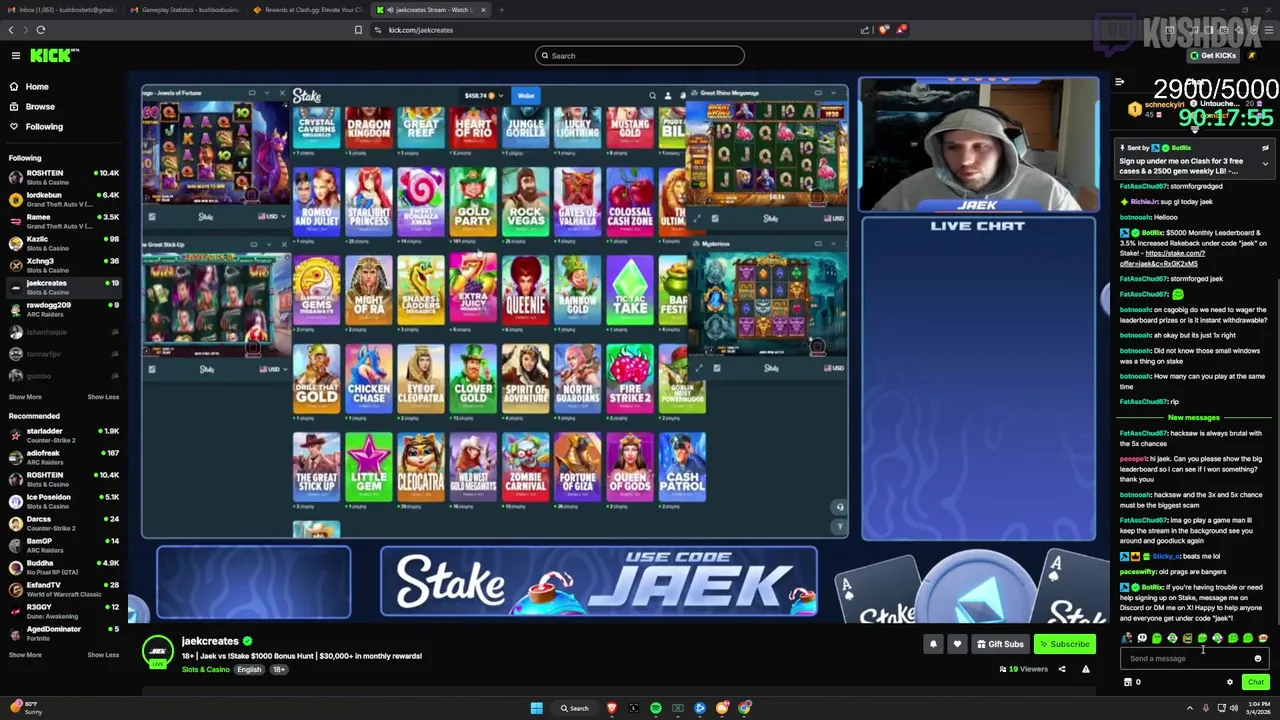
Task: Expand Following list with Show More
Action: 25,397
